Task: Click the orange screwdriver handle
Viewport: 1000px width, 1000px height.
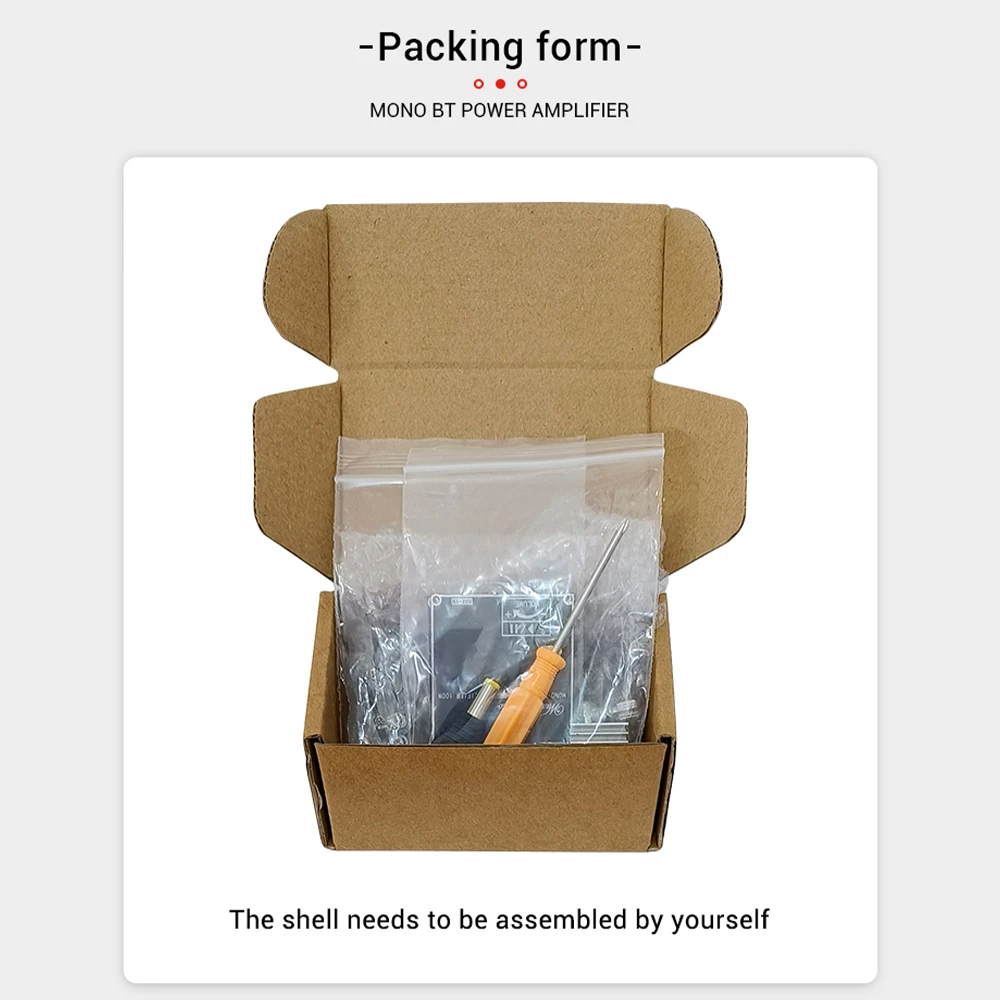Action: [524, 695]
